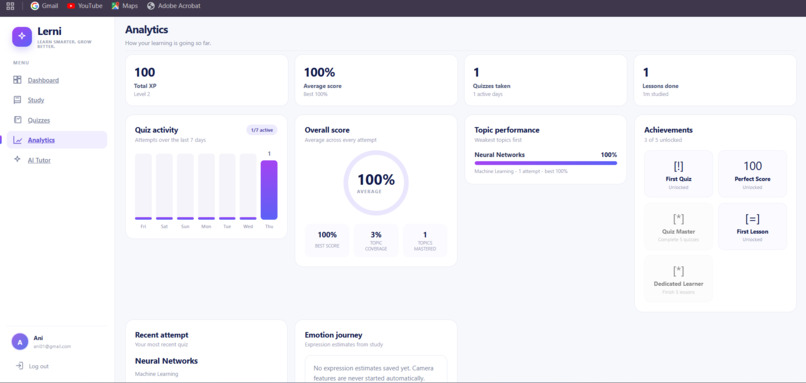The width and height of the screenshot is (806, 383).
Task: Open the Quizzes menu item
Action: 39,120
